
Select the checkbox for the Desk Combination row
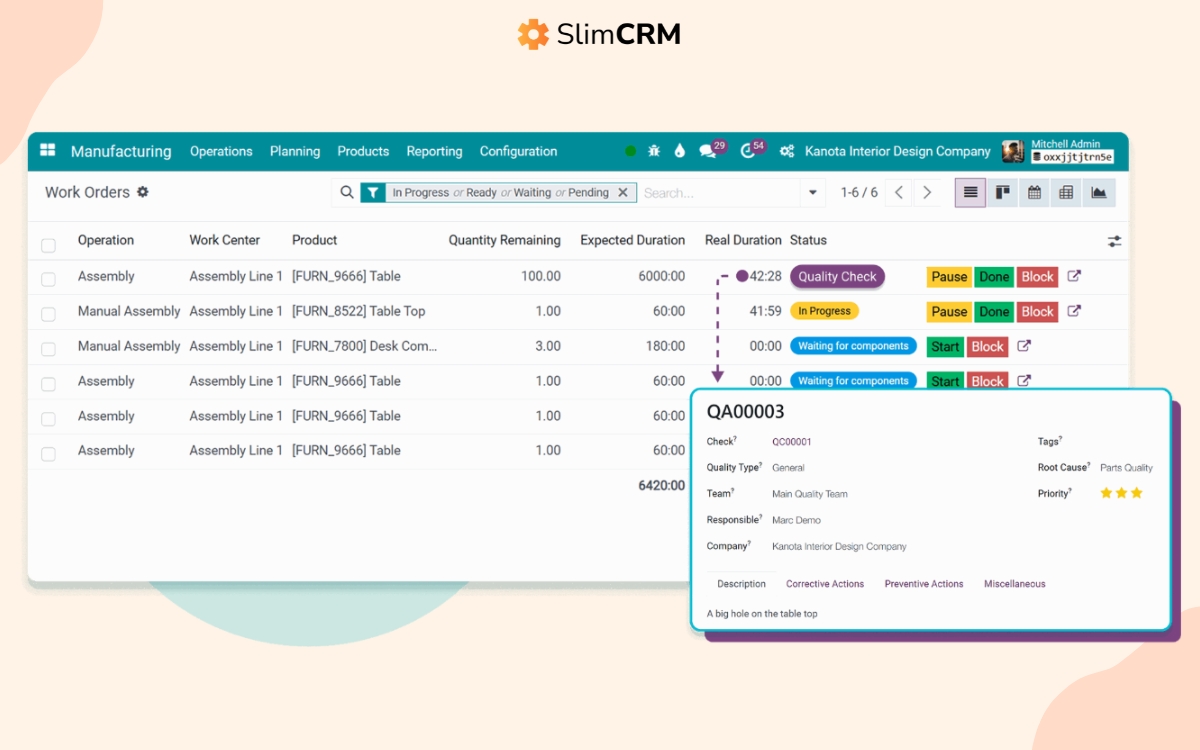(x=48, y=349)
